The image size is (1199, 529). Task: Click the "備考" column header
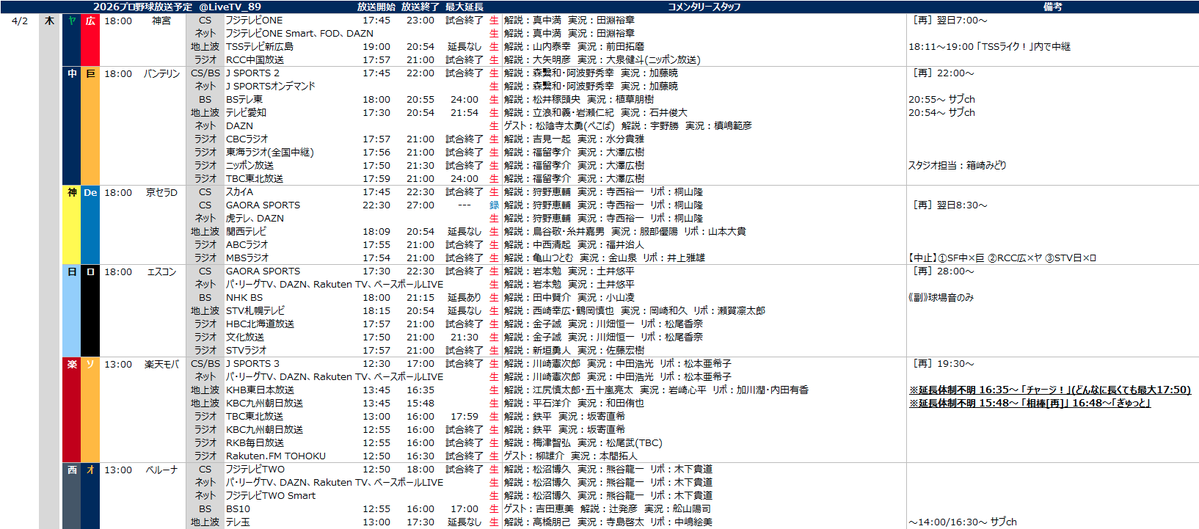pos(1051,6)
